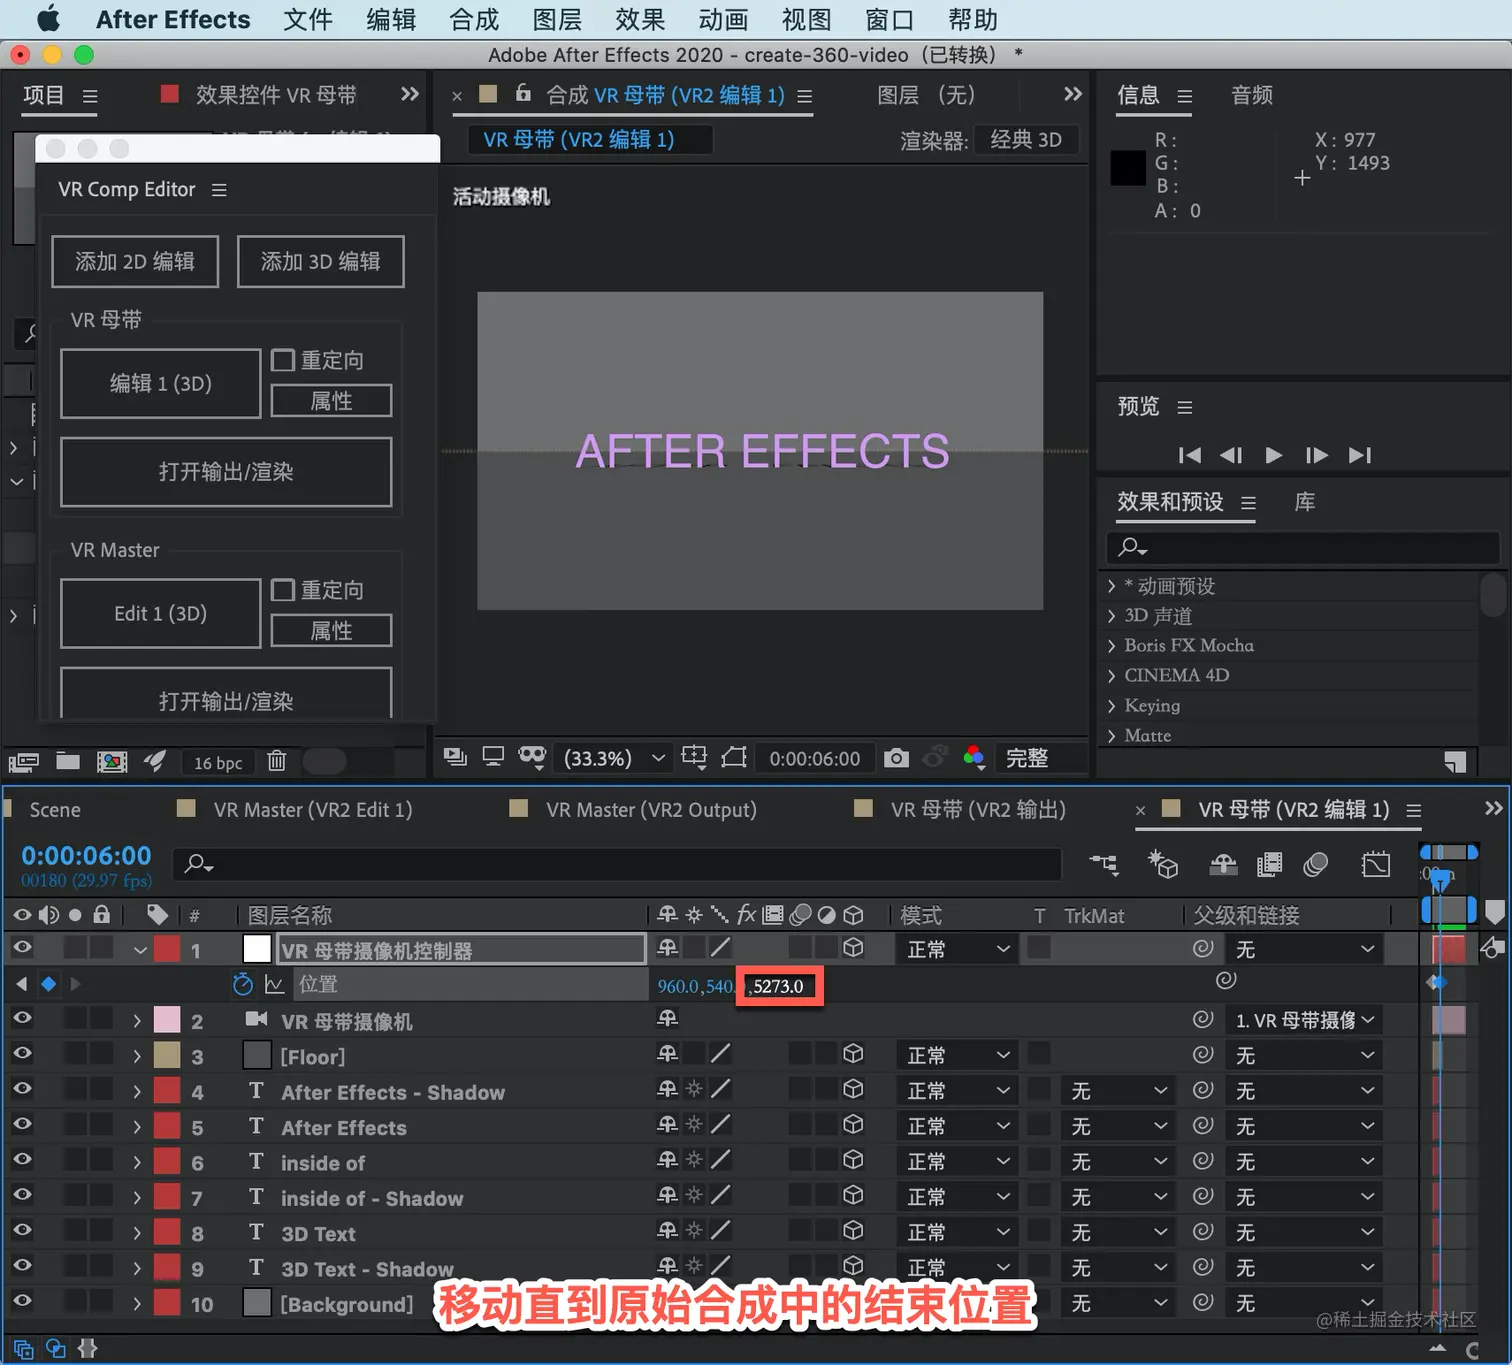Toggle the 重定向 checkbox under VR Master

(283, 590)
